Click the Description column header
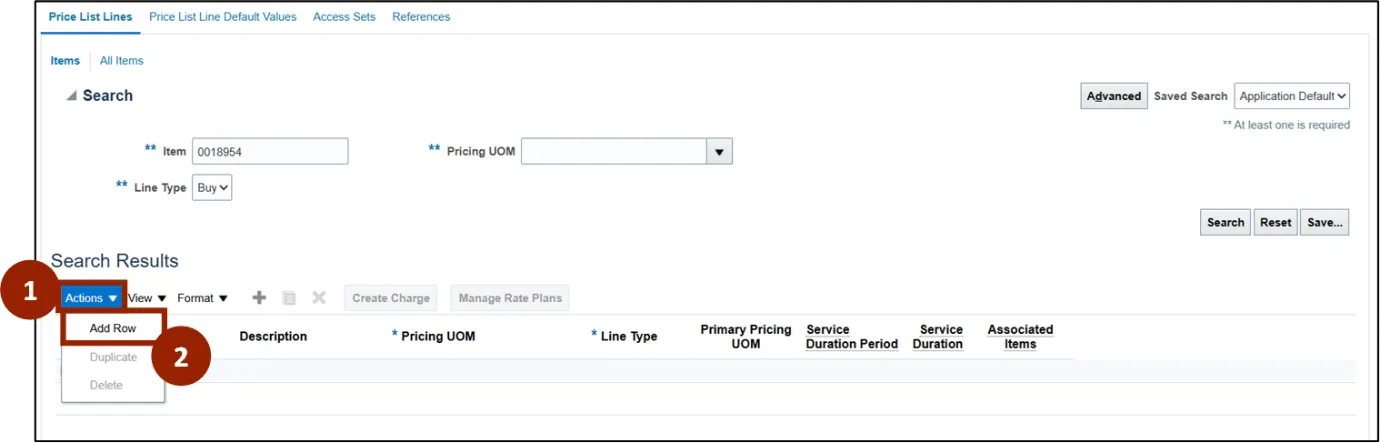1380x443 pixels. [x=273, y=336]
